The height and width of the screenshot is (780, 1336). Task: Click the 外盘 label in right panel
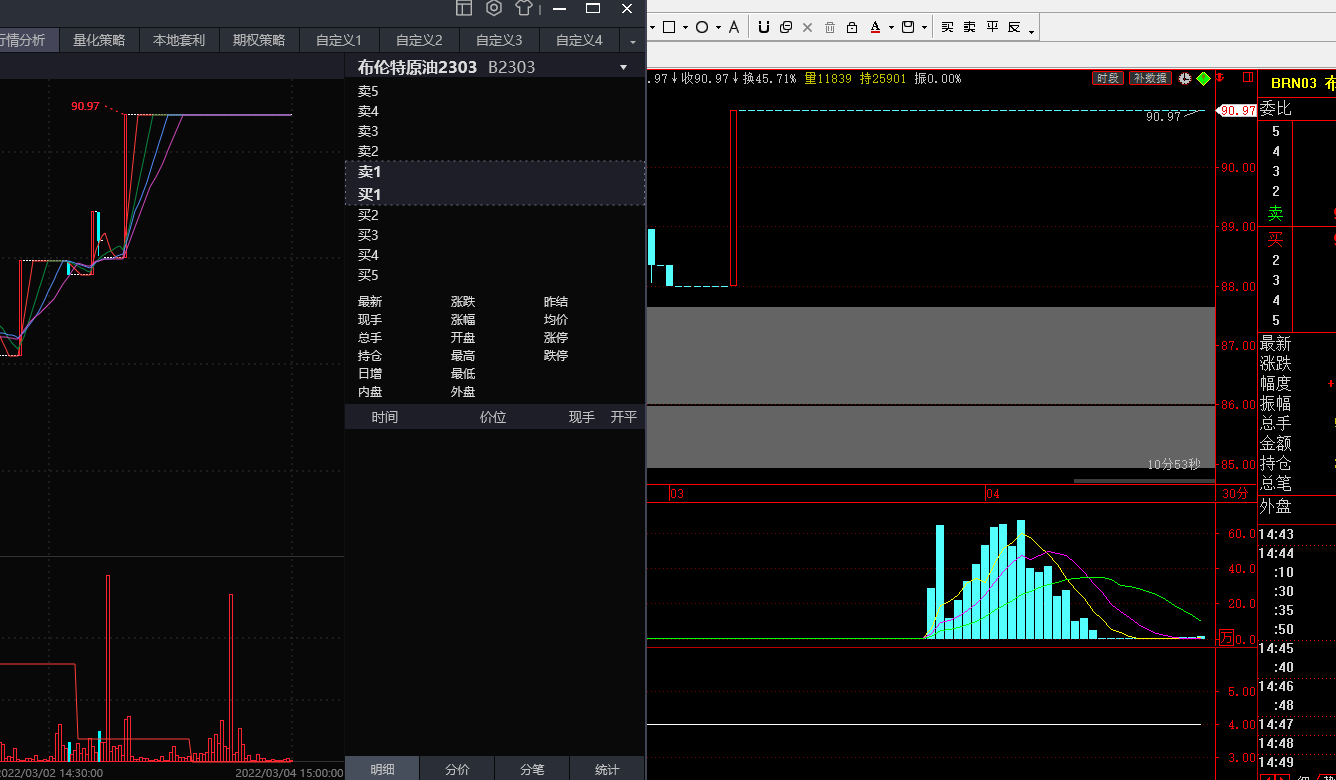pos(1276,507)
